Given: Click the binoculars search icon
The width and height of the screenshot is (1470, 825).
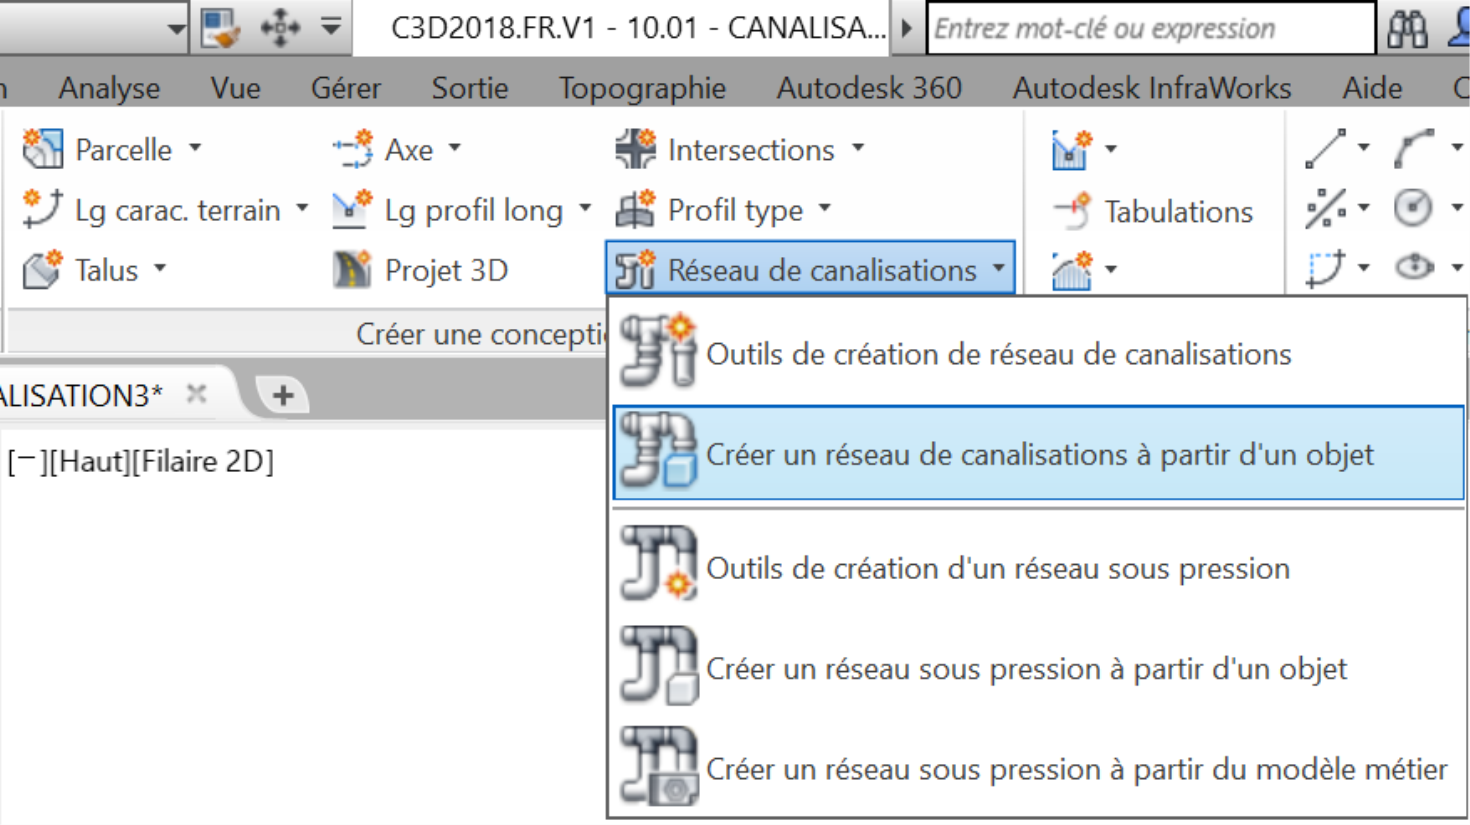Looking at the screenshot, I should tap(1407, 29).
